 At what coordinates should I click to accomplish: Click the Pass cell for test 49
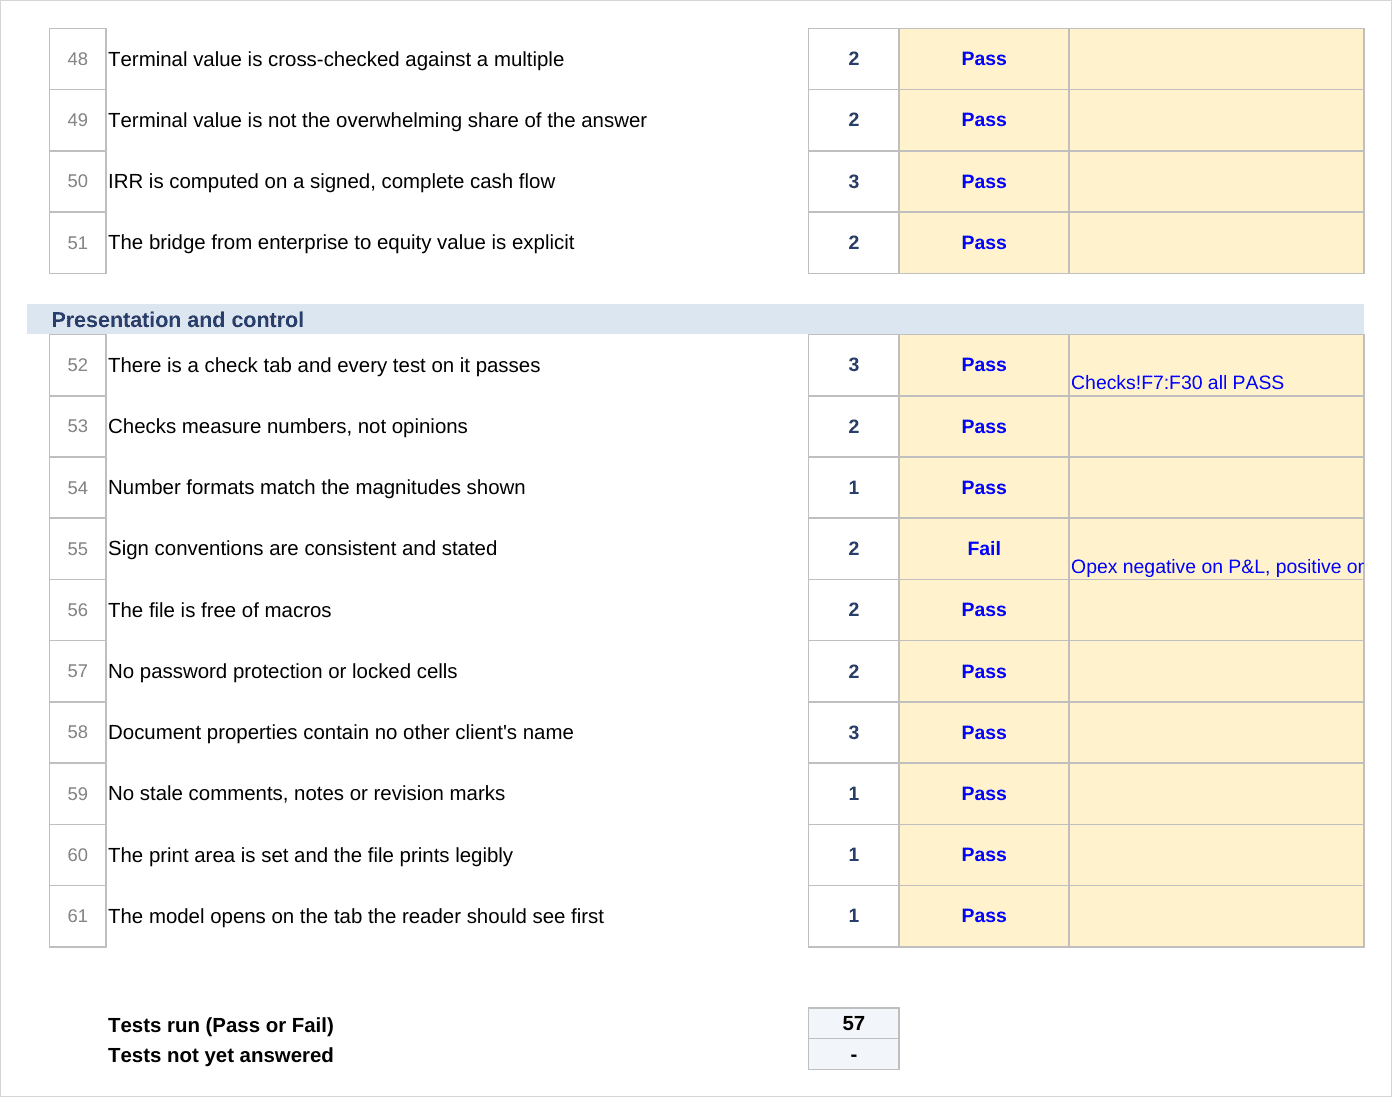(x=984, y=120)
